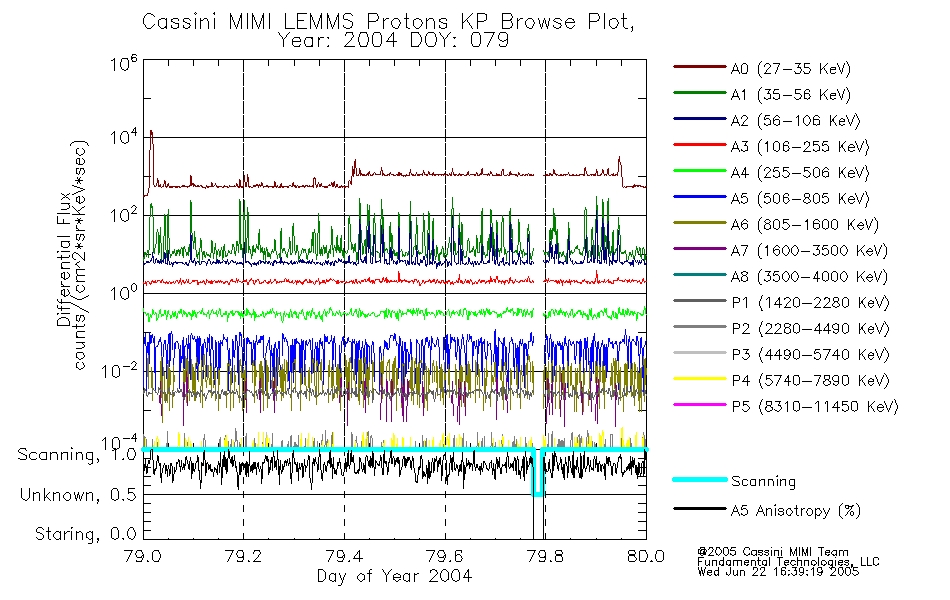Click the P4 (5740-7890 KeV) legend label

pos(810,381)
